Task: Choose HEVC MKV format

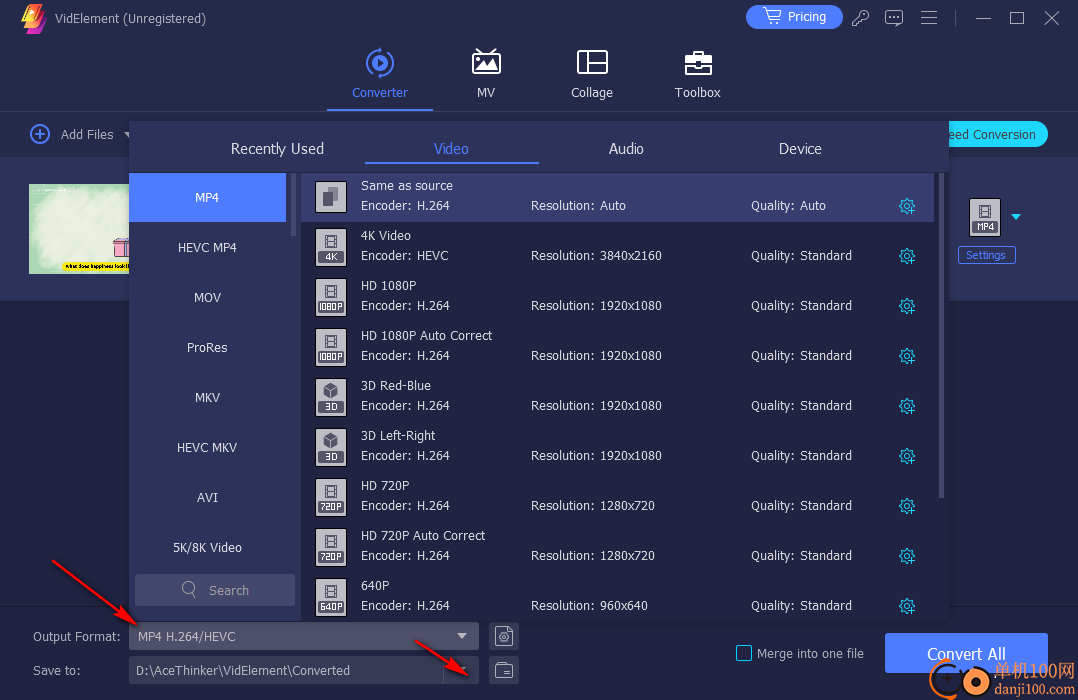Action: [207, 448]
